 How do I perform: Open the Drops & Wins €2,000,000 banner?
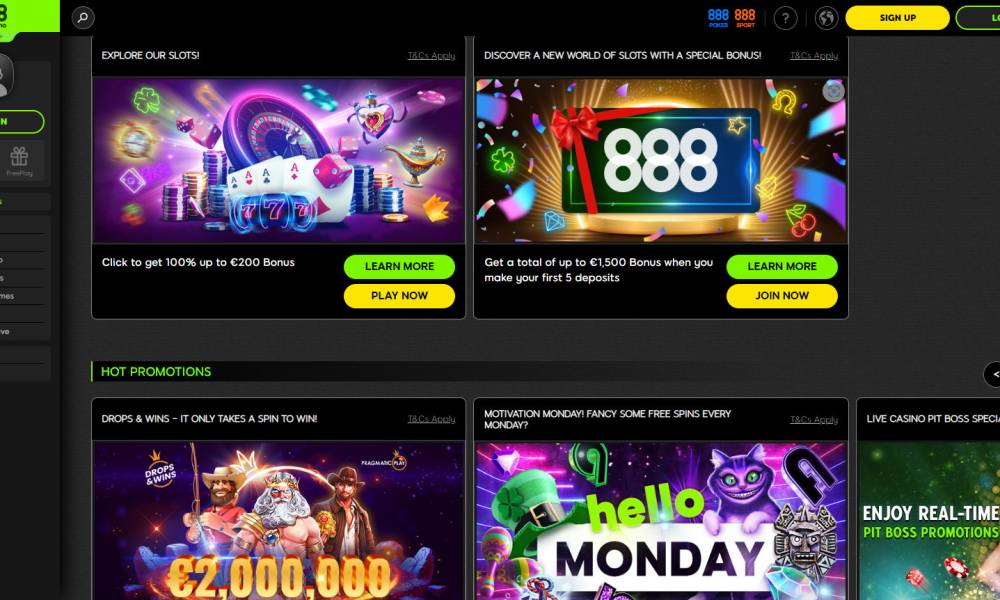click(x=279, y=521)
